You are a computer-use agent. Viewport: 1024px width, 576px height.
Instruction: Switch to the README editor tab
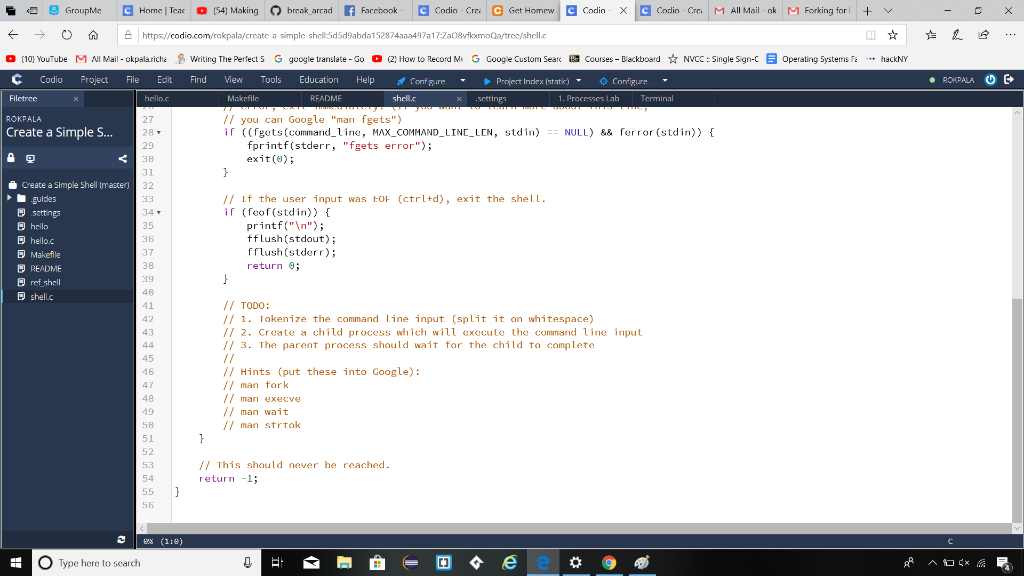326,99
